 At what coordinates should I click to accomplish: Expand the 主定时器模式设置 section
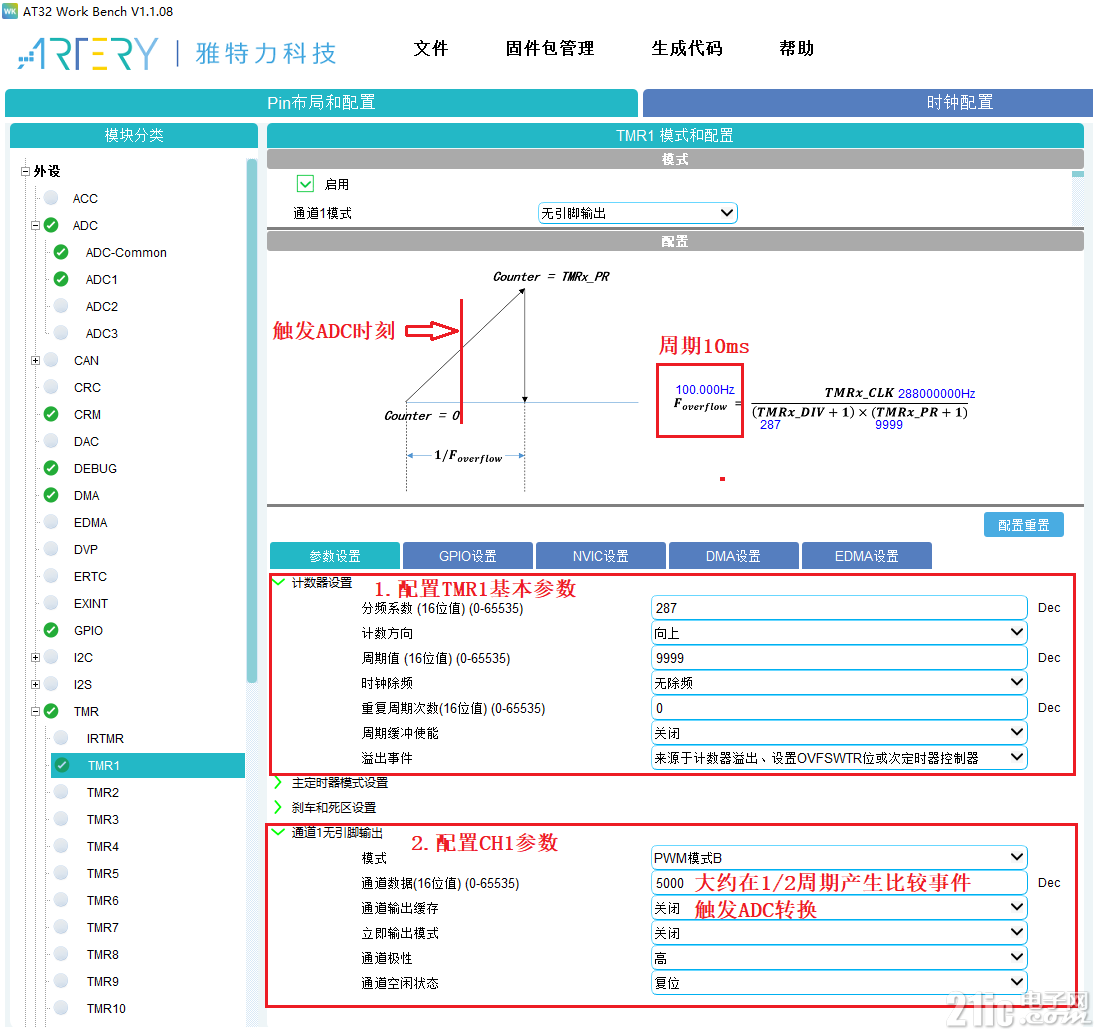point(278,782)
